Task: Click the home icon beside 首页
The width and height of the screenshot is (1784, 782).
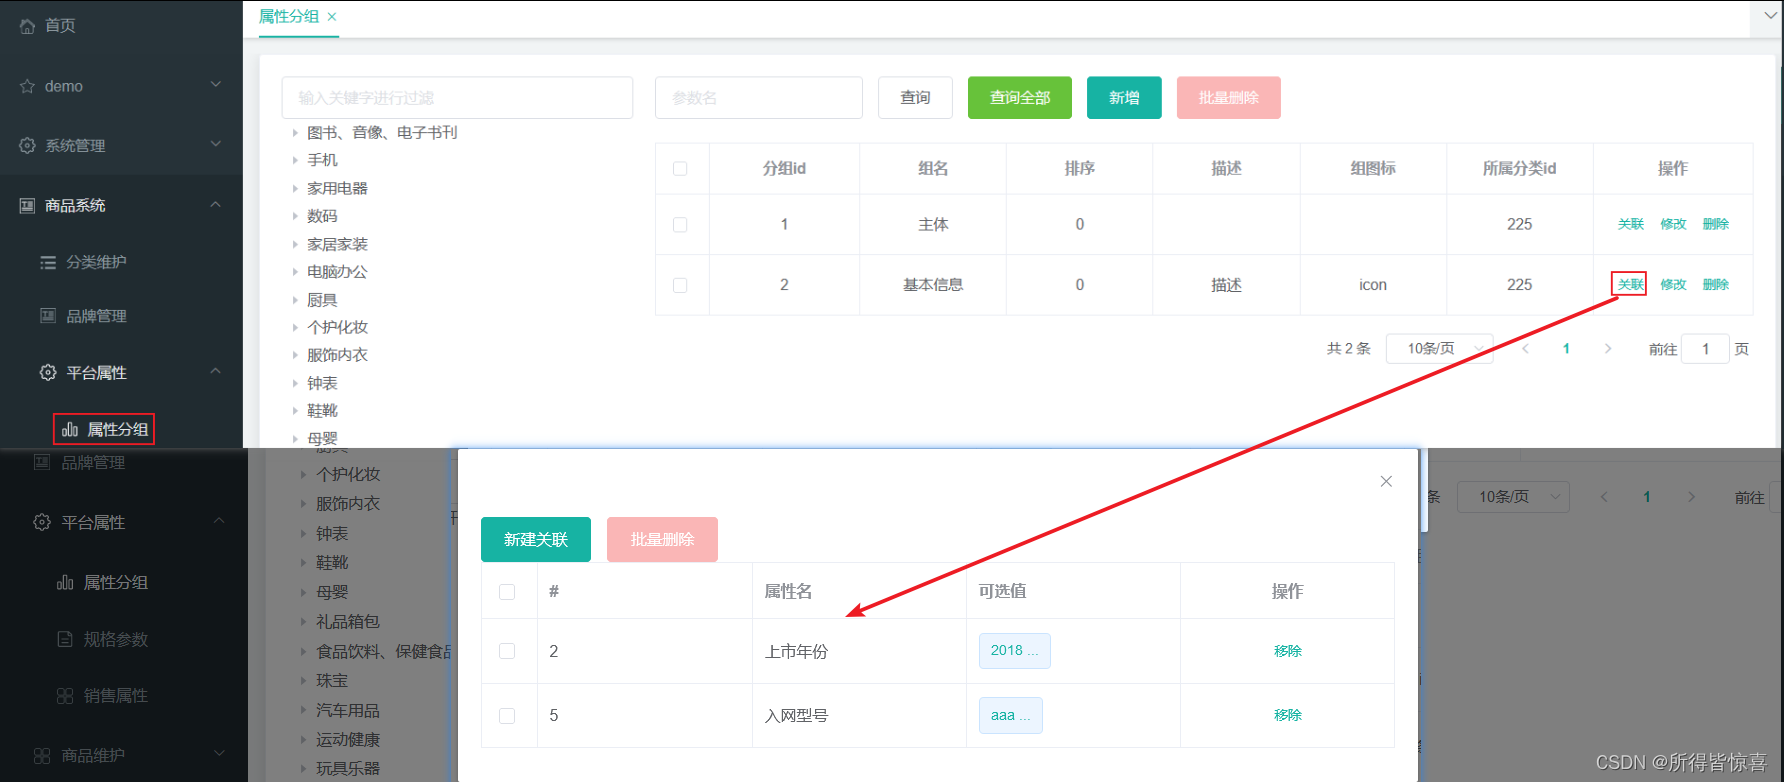Action: 27,26
